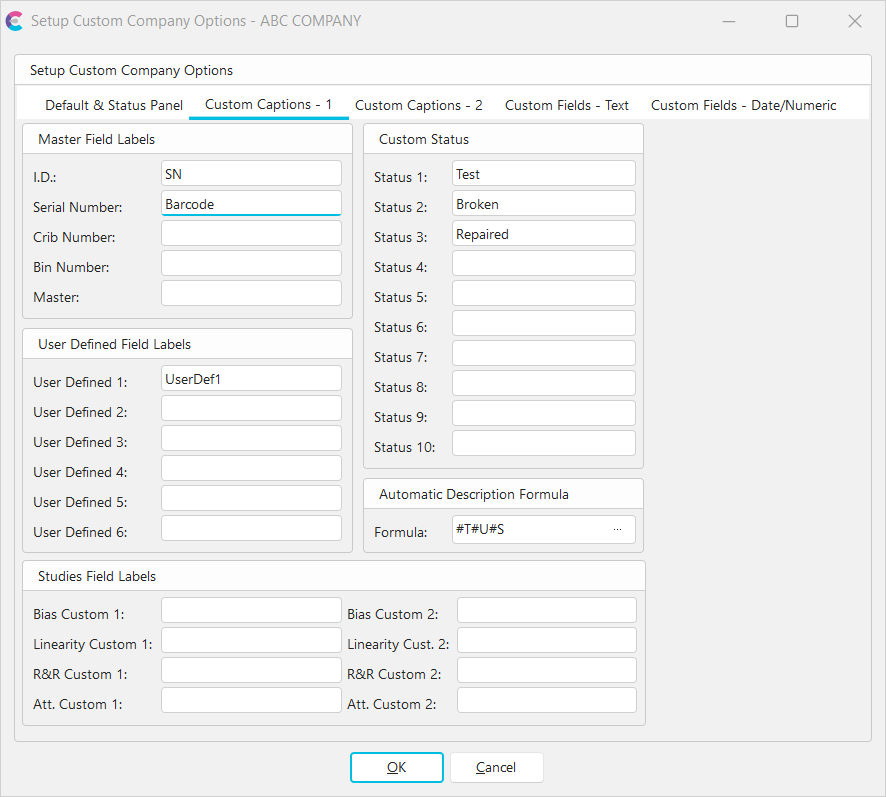Click the Cancel button

[x=496, y=767]
